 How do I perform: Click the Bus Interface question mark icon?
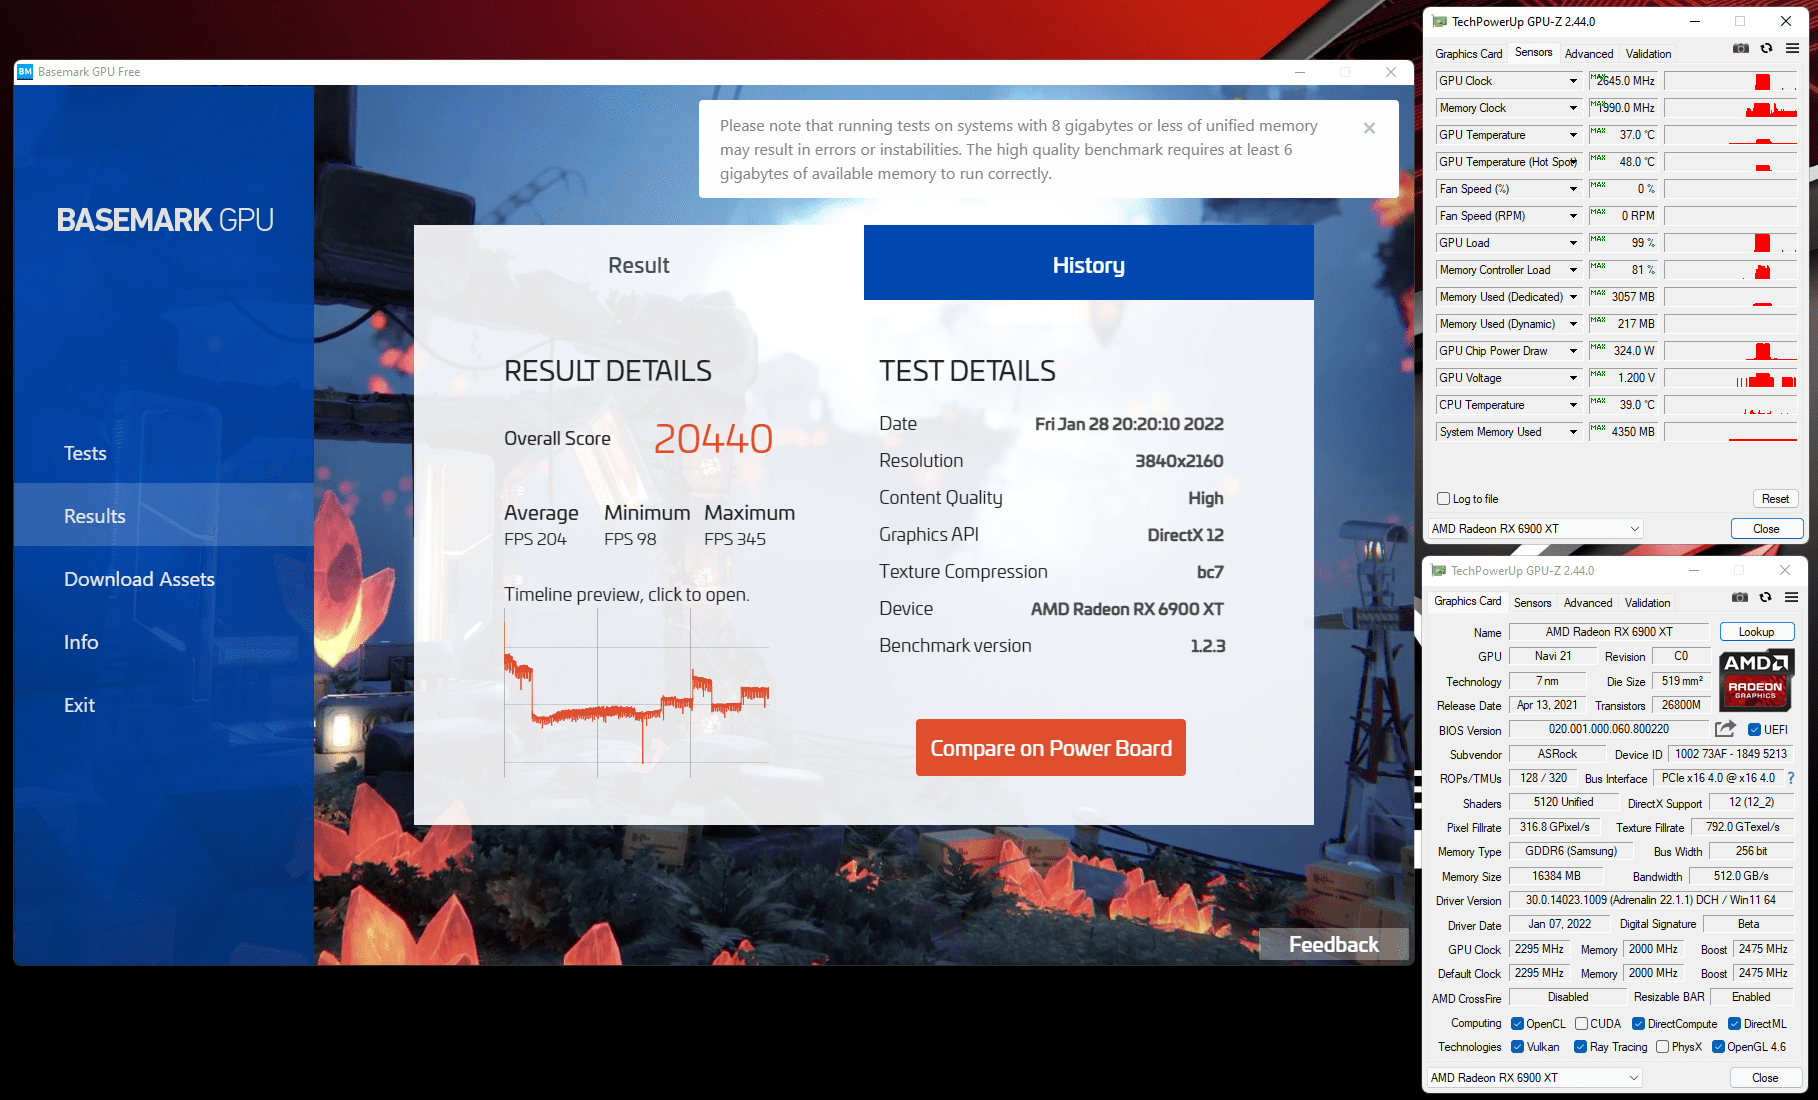tap(1790, 778)
